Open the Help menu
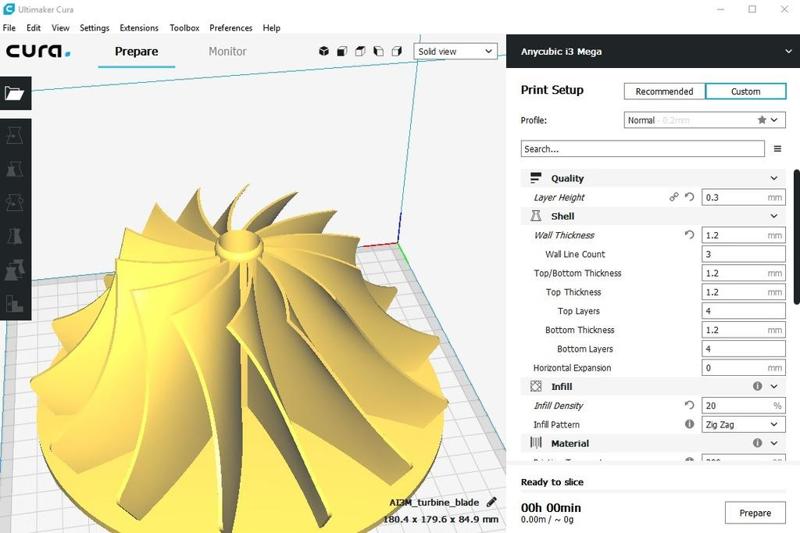800x533 pixels. [x=271, y=28]
